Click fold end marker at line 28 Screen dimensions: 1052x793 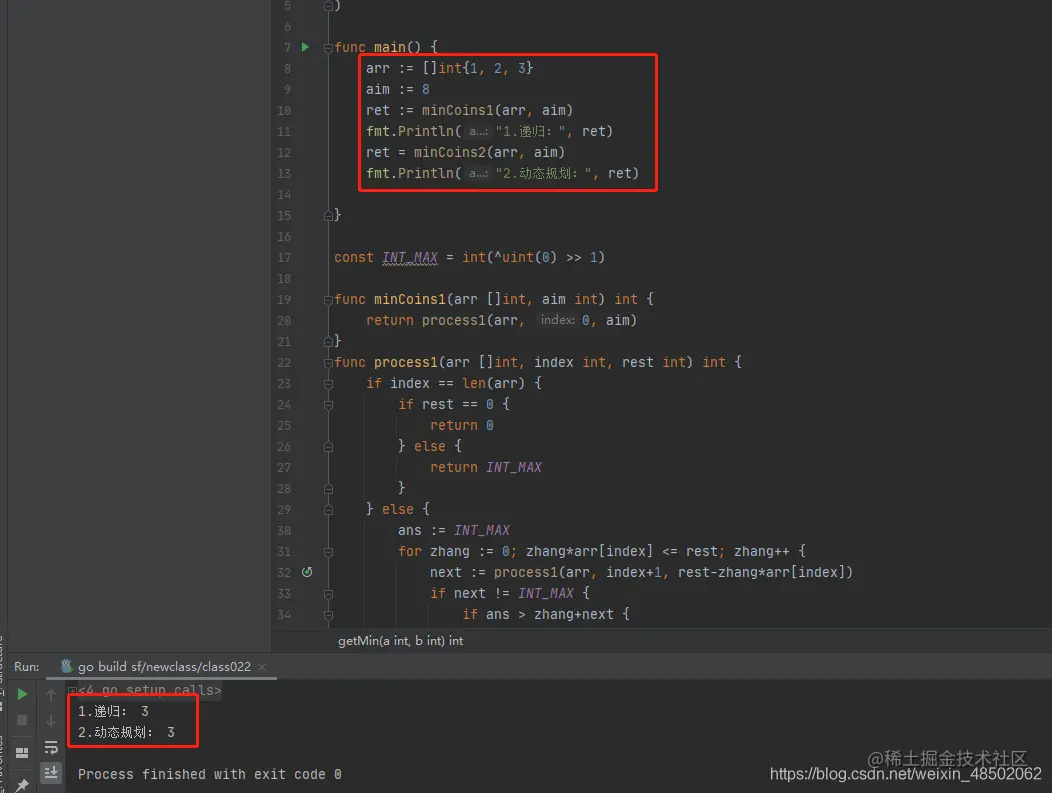(x=328, y=488)
